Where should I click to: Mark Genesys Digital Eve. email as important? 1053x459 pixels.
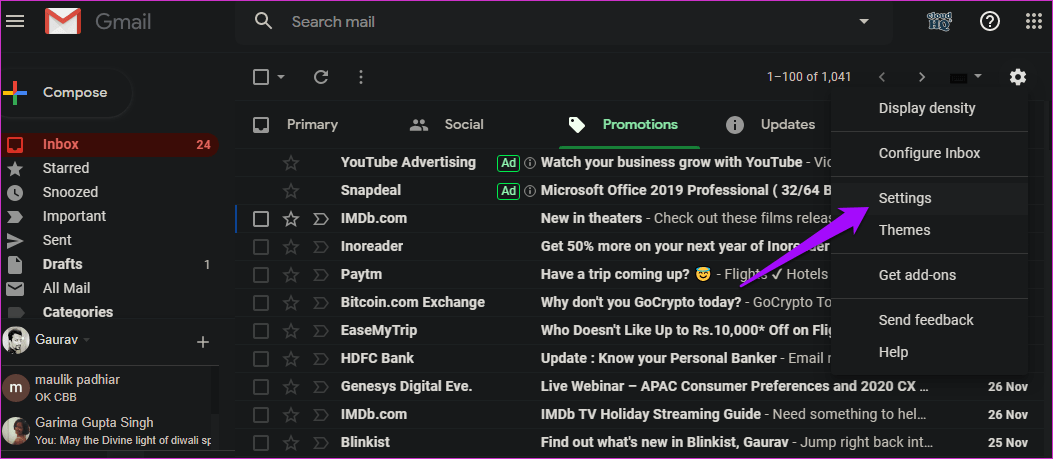(x=321, y=386)
